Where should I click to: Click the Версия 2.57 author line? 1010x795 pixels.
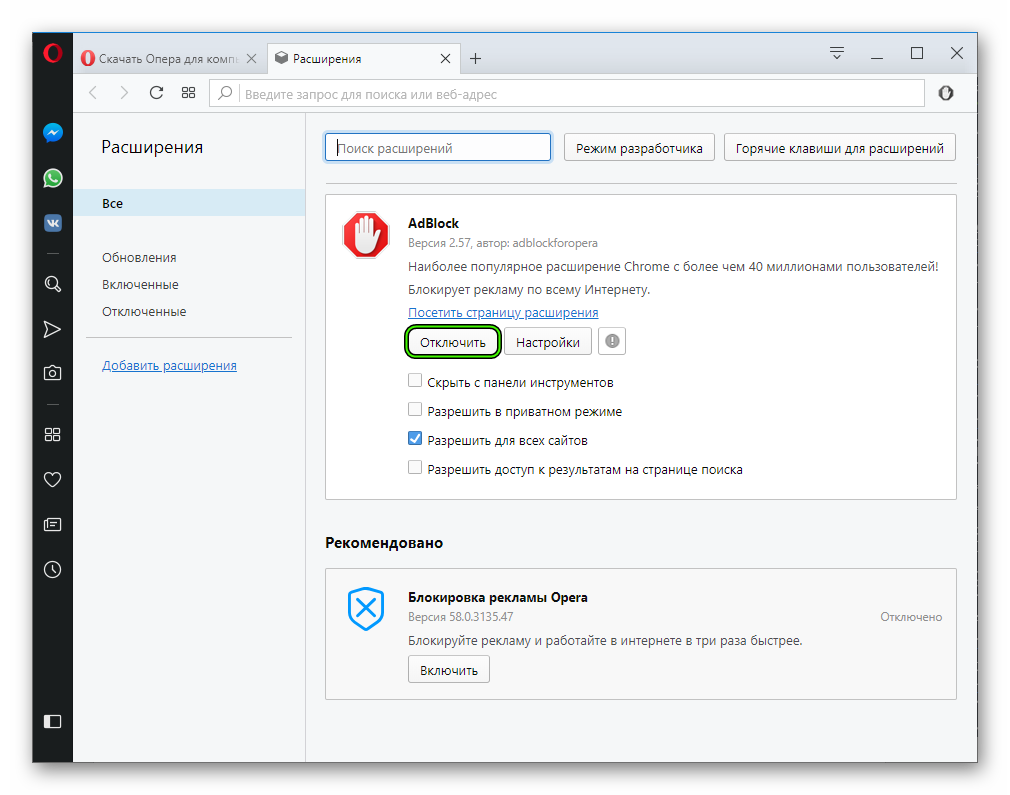503,243
